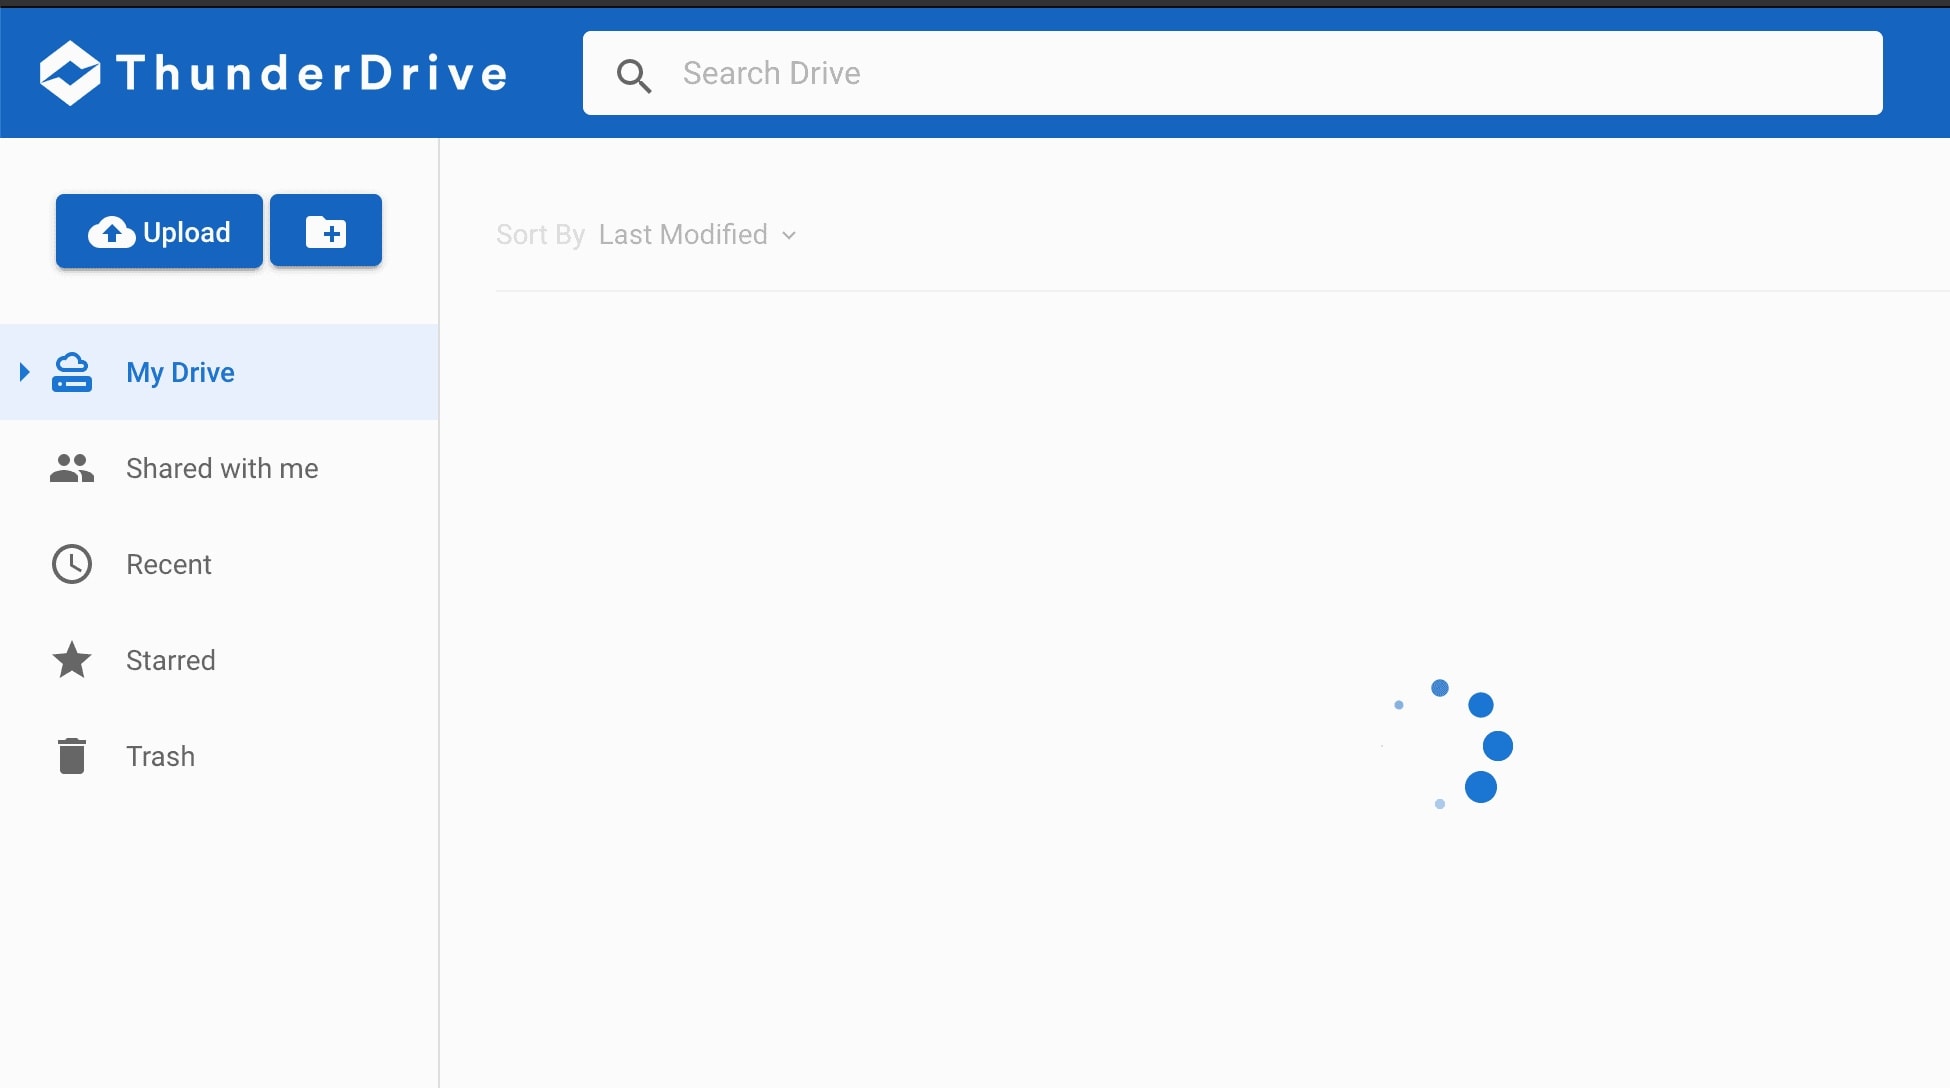Click the Recent clock icon
1950x1088 pixels.
tap(72, 564)
